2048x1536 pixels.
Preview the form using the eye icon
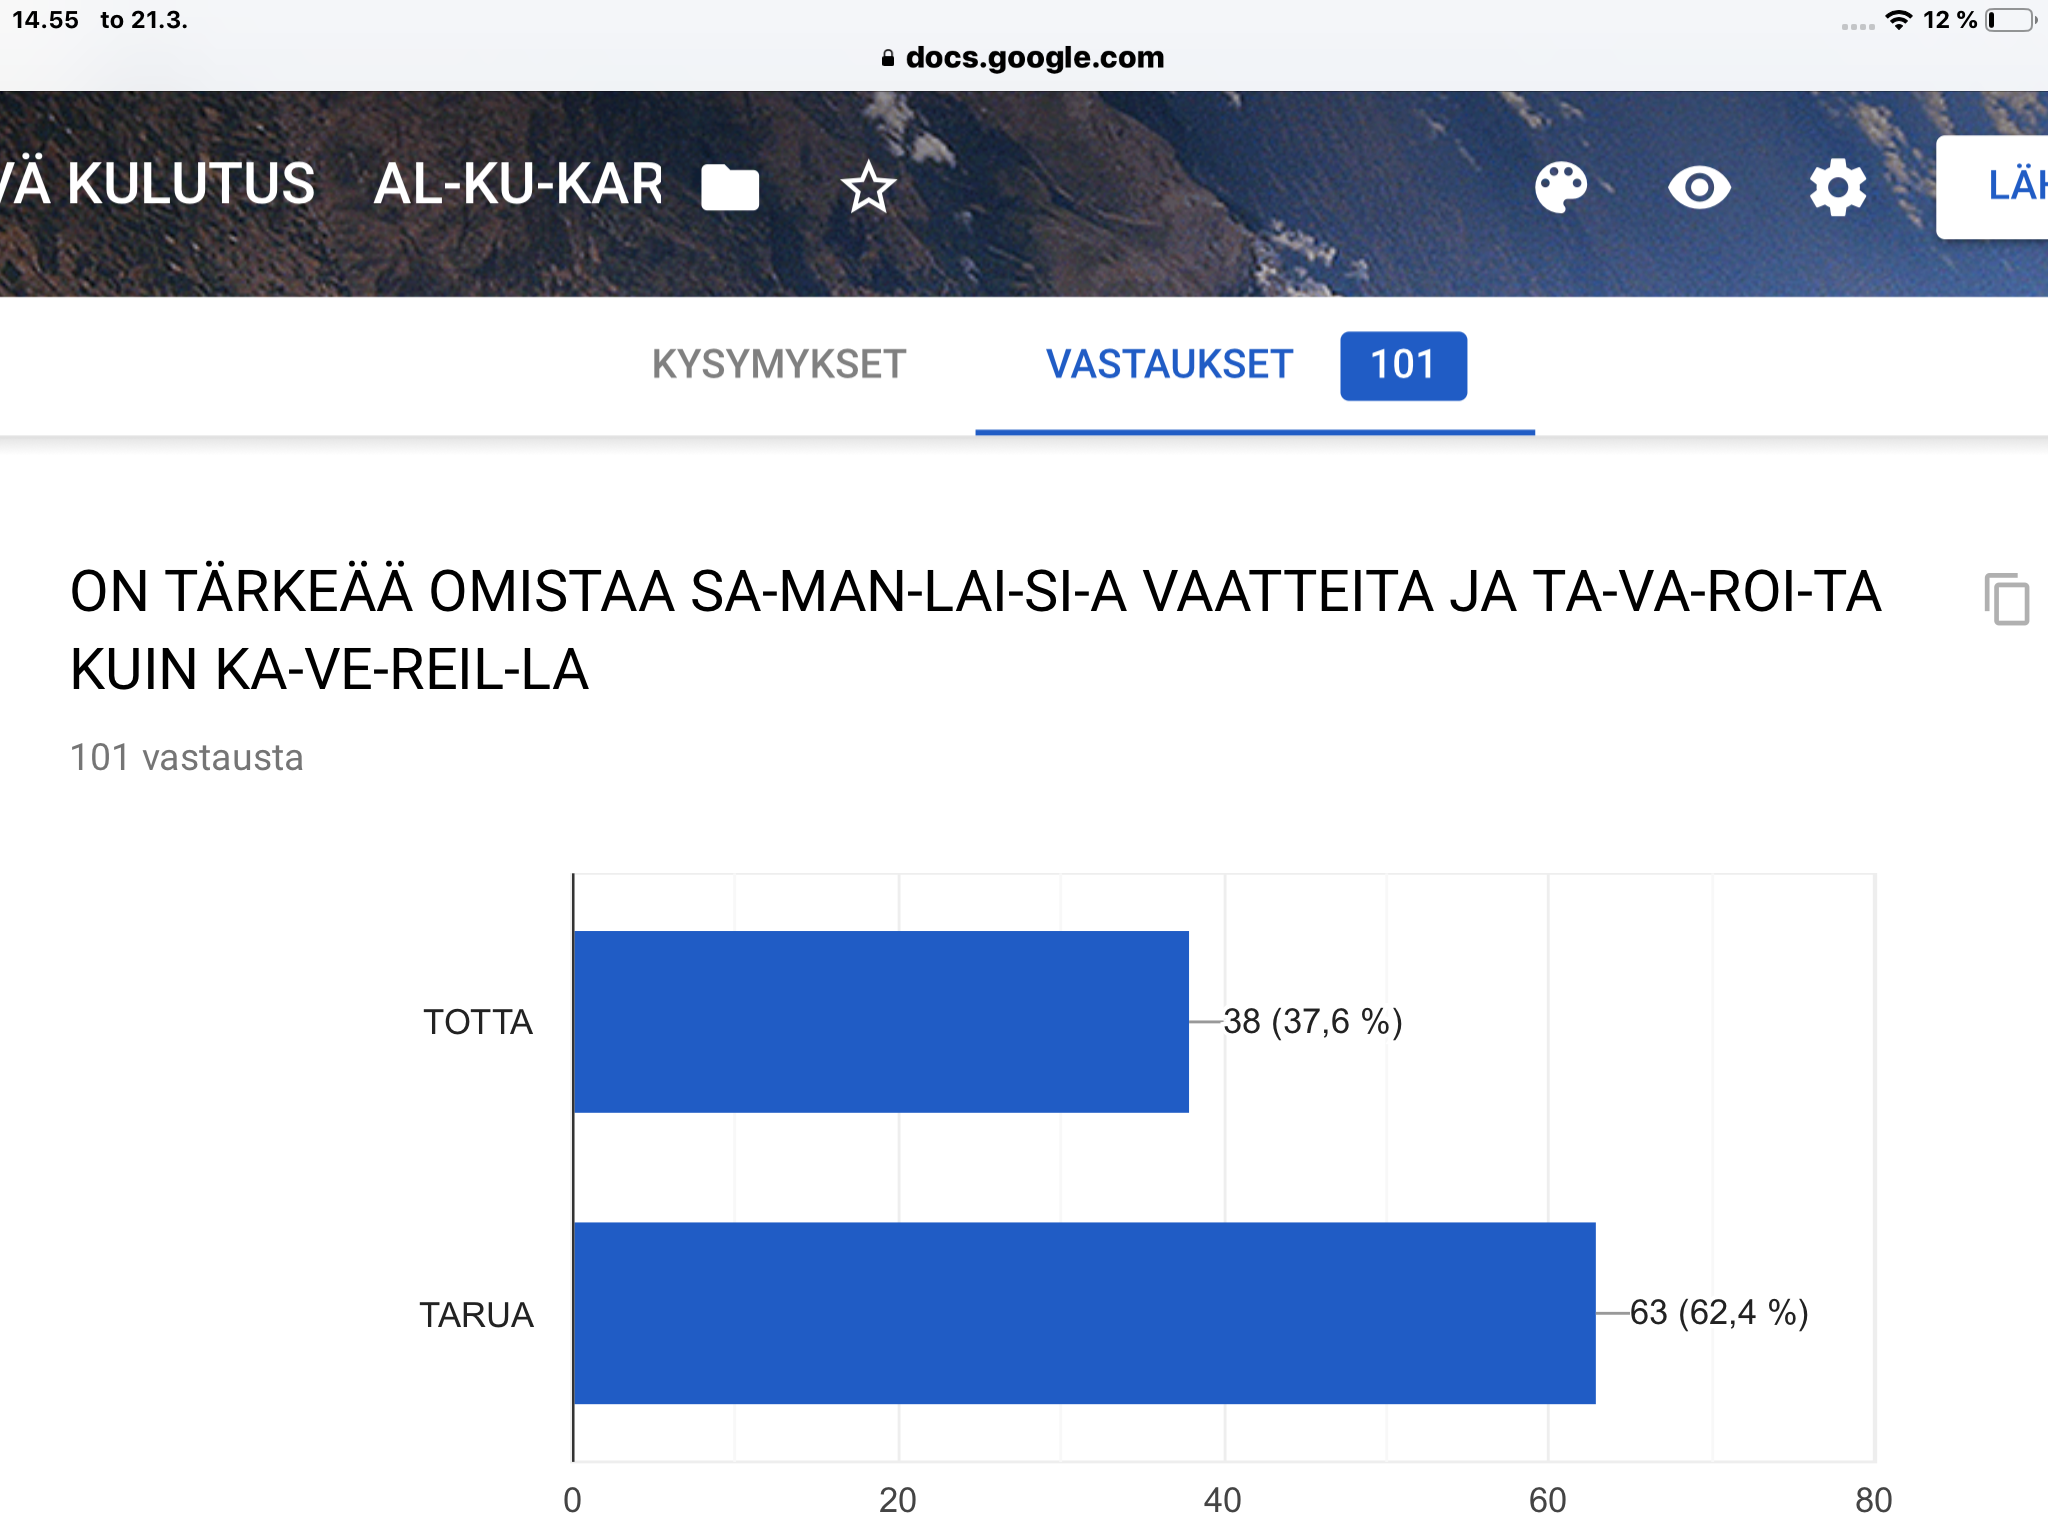pos(1699,187)
